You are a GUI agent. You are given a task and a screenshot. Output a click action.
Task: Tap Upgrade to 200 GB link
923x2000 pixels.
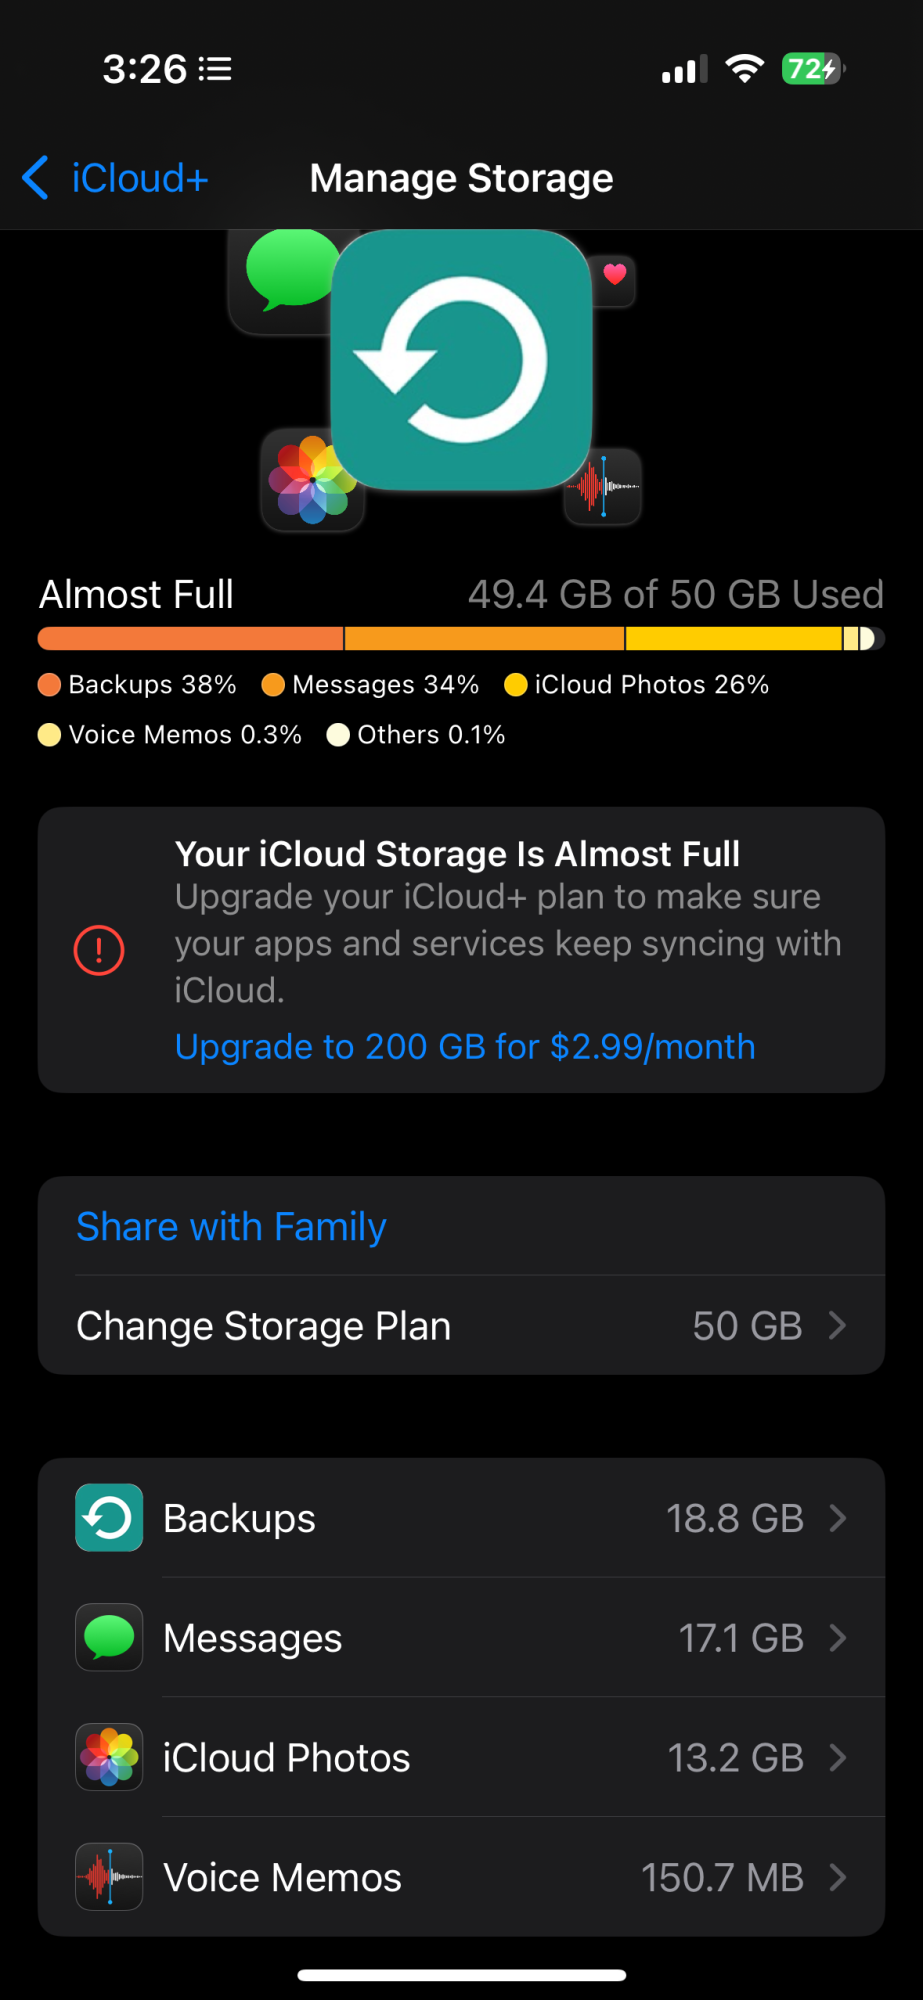point(465,1046)
